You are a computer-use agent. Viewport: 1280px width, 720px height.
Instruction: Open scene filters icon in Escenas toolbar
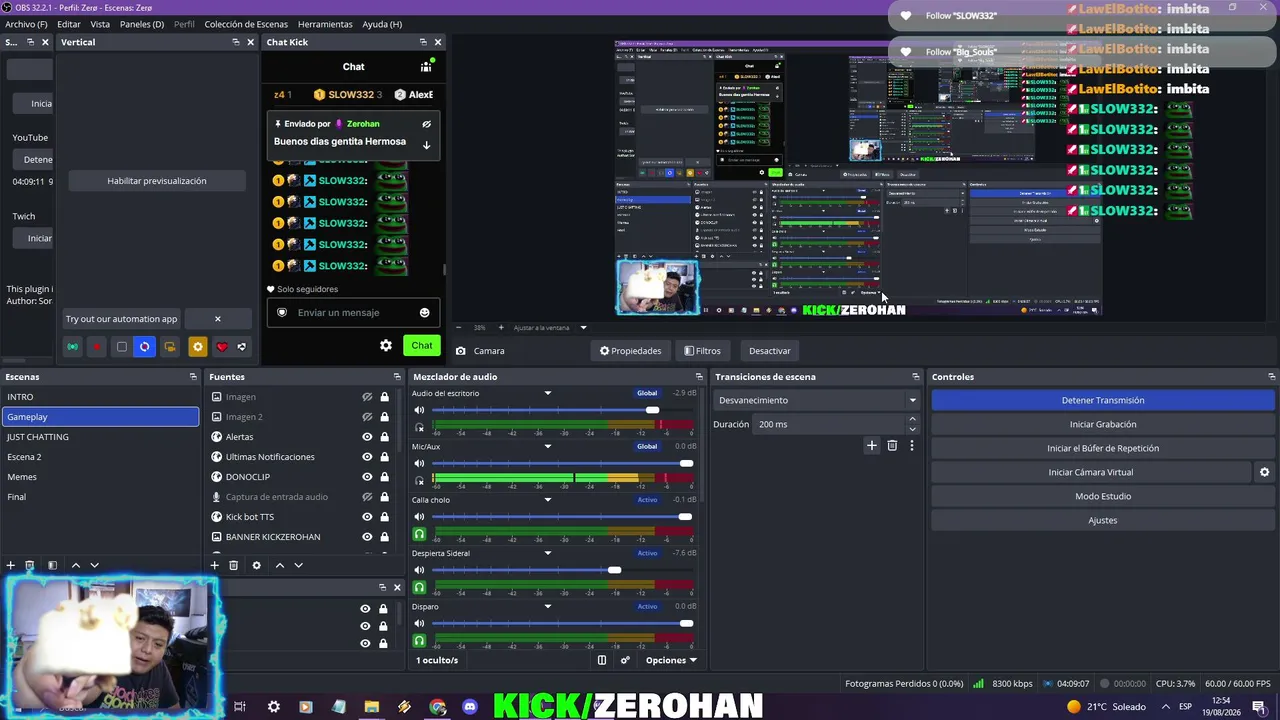pos(52,565)
